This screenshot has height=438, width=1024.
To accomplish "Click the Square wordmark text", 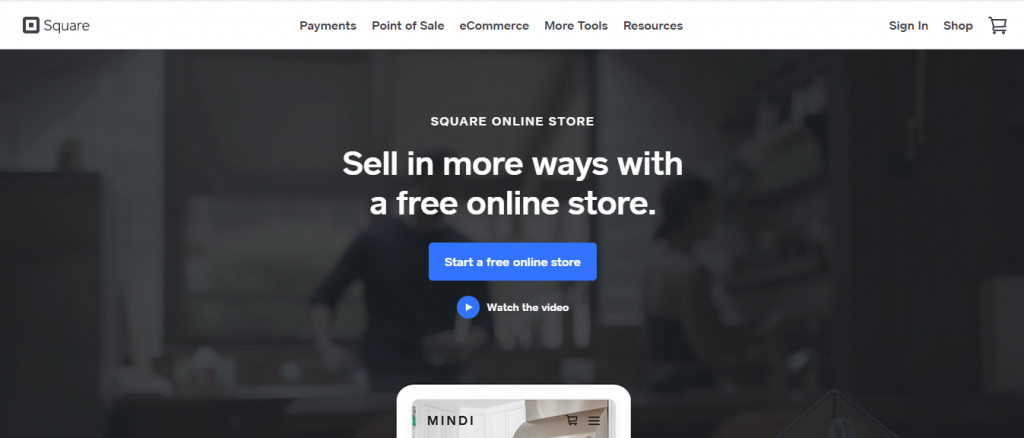I will coord(66,26).
